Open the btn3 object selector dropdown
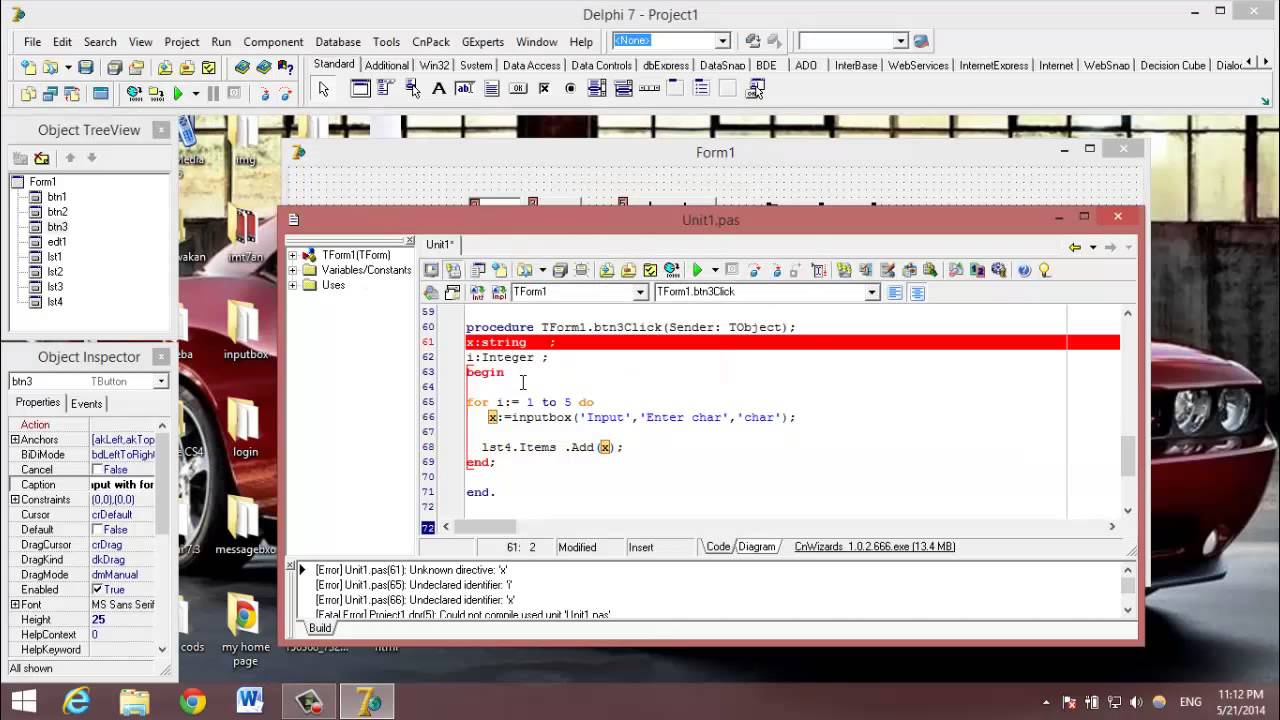1280x720 pixels. tap(160, 381)
